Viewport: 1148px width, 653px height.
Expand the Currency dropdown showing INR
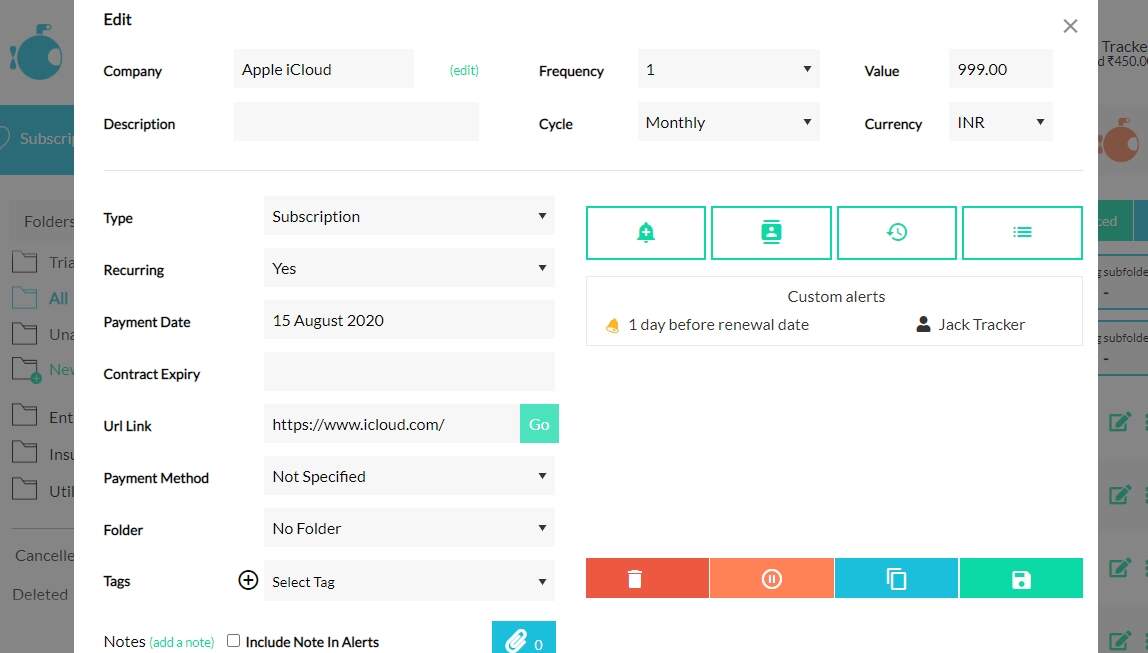(999, 123)
